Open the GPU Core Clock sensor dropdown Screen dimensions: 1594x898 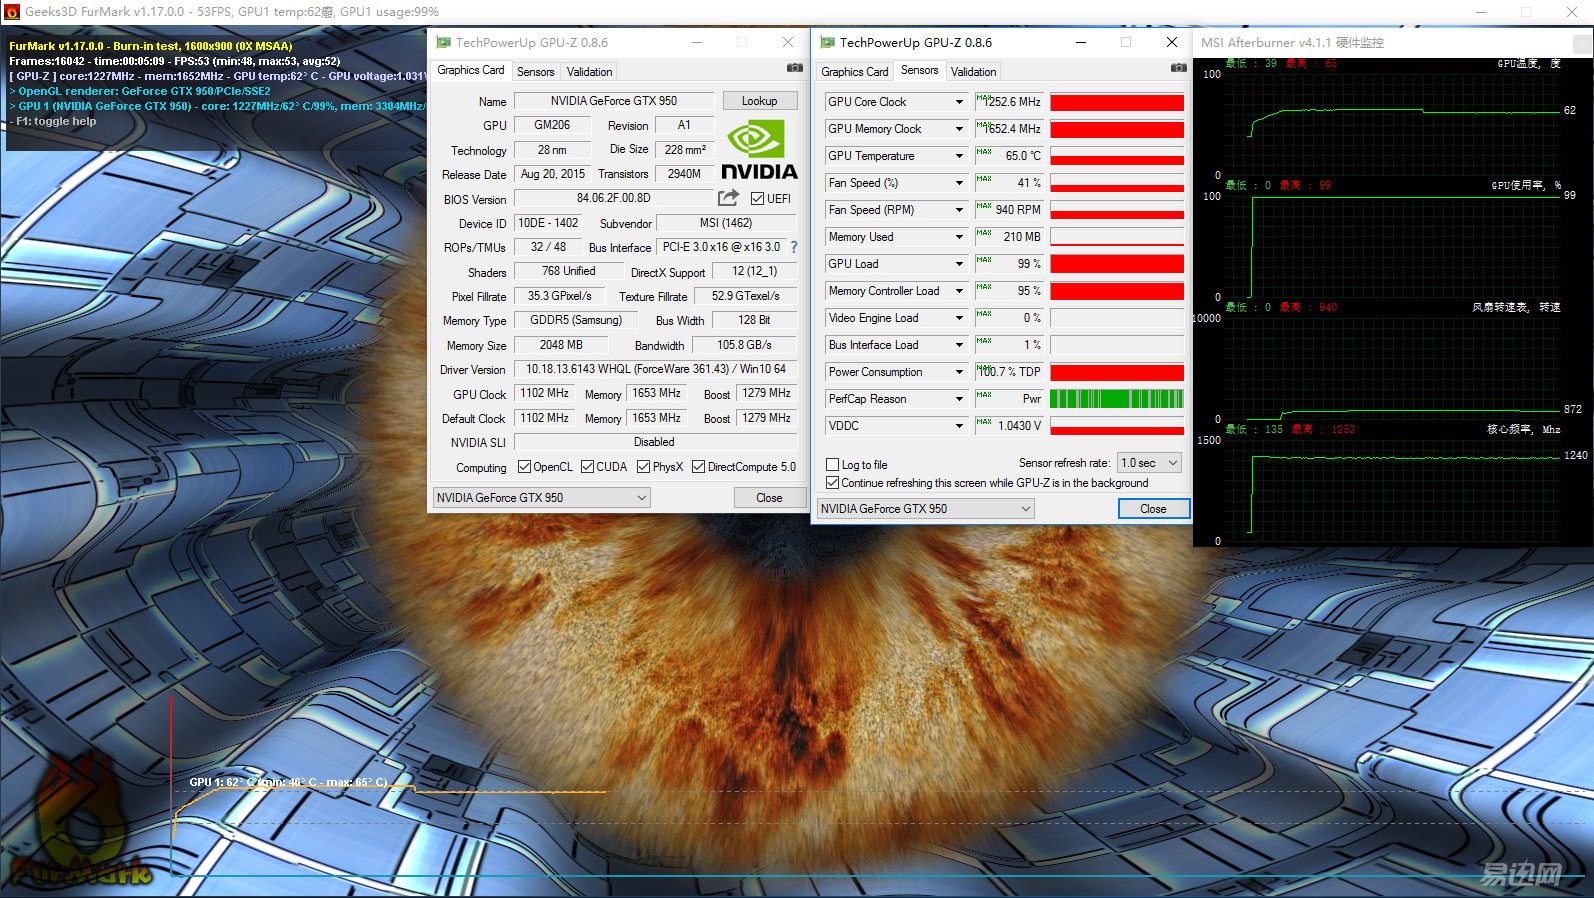pyautogui.click(x=959, y=102)
